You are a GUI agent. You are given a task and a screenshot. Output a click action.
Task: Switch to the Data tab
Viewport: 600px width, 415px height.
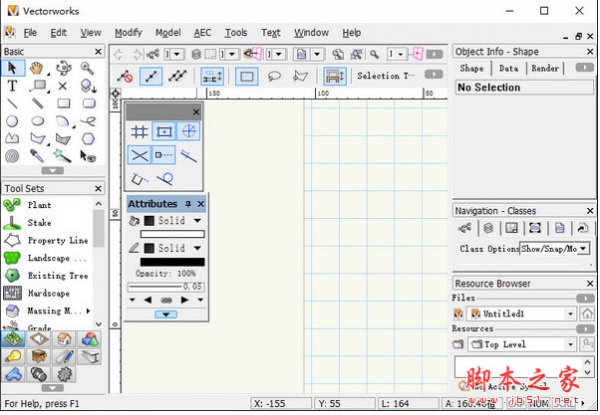509,68
